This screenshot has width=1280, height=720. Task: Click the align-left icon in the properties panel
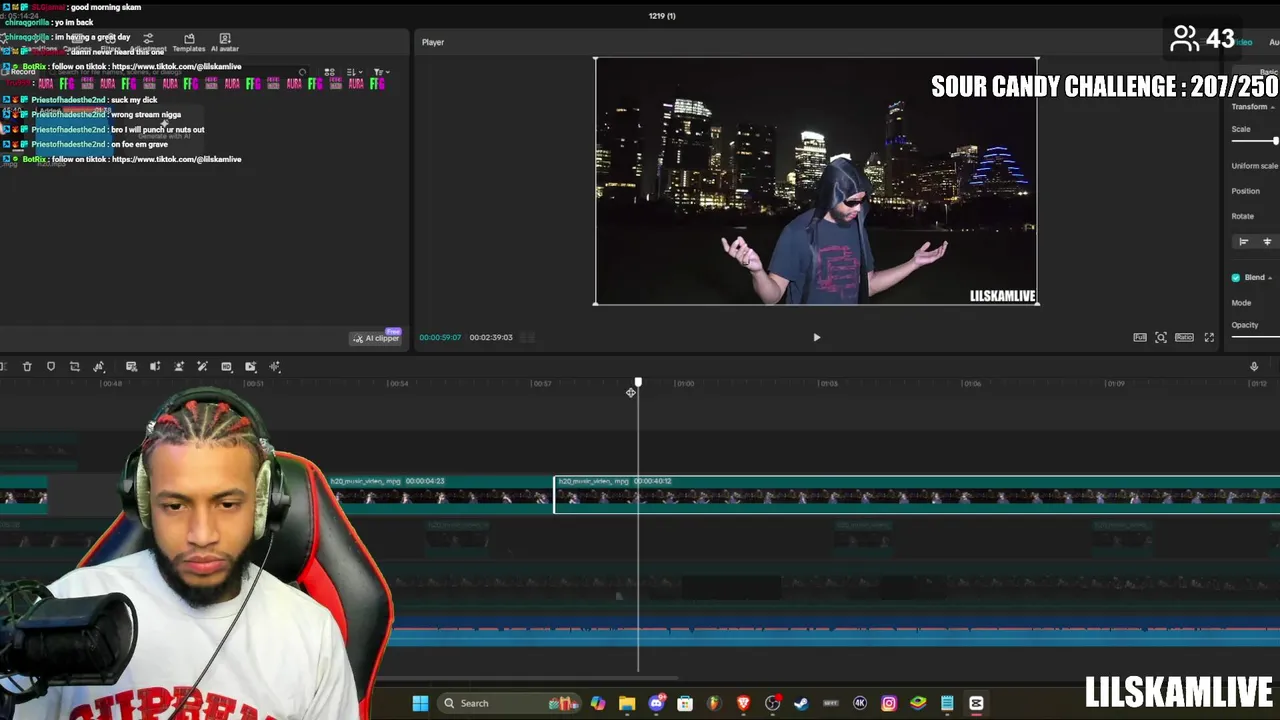coord(1243,242)
